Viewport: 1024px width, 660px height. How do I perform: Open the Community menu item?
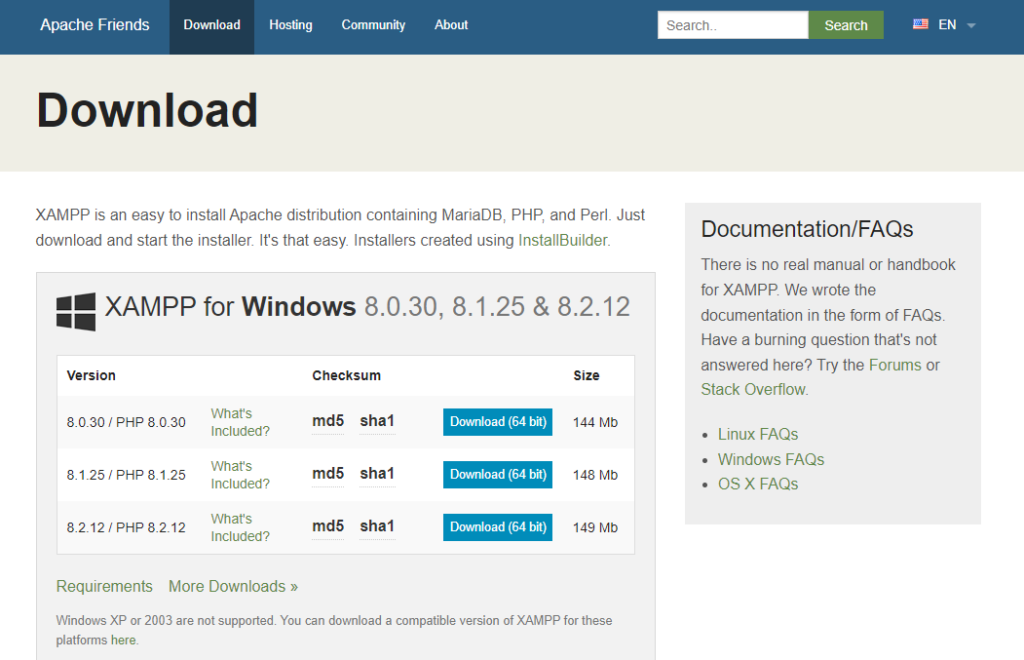[373, 25]
